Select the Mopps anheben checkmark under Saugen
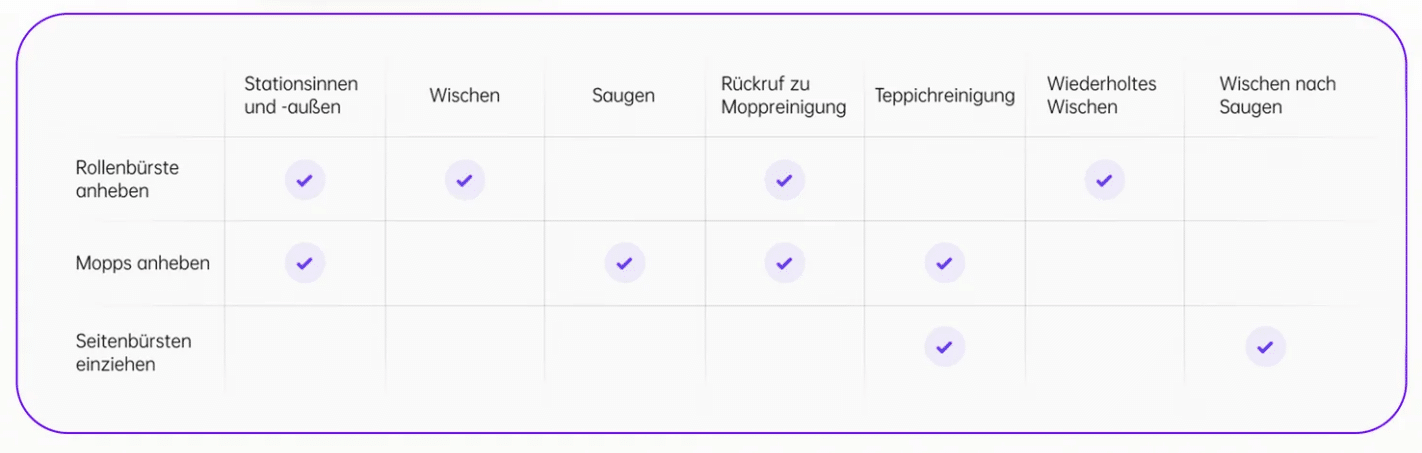 625,263
